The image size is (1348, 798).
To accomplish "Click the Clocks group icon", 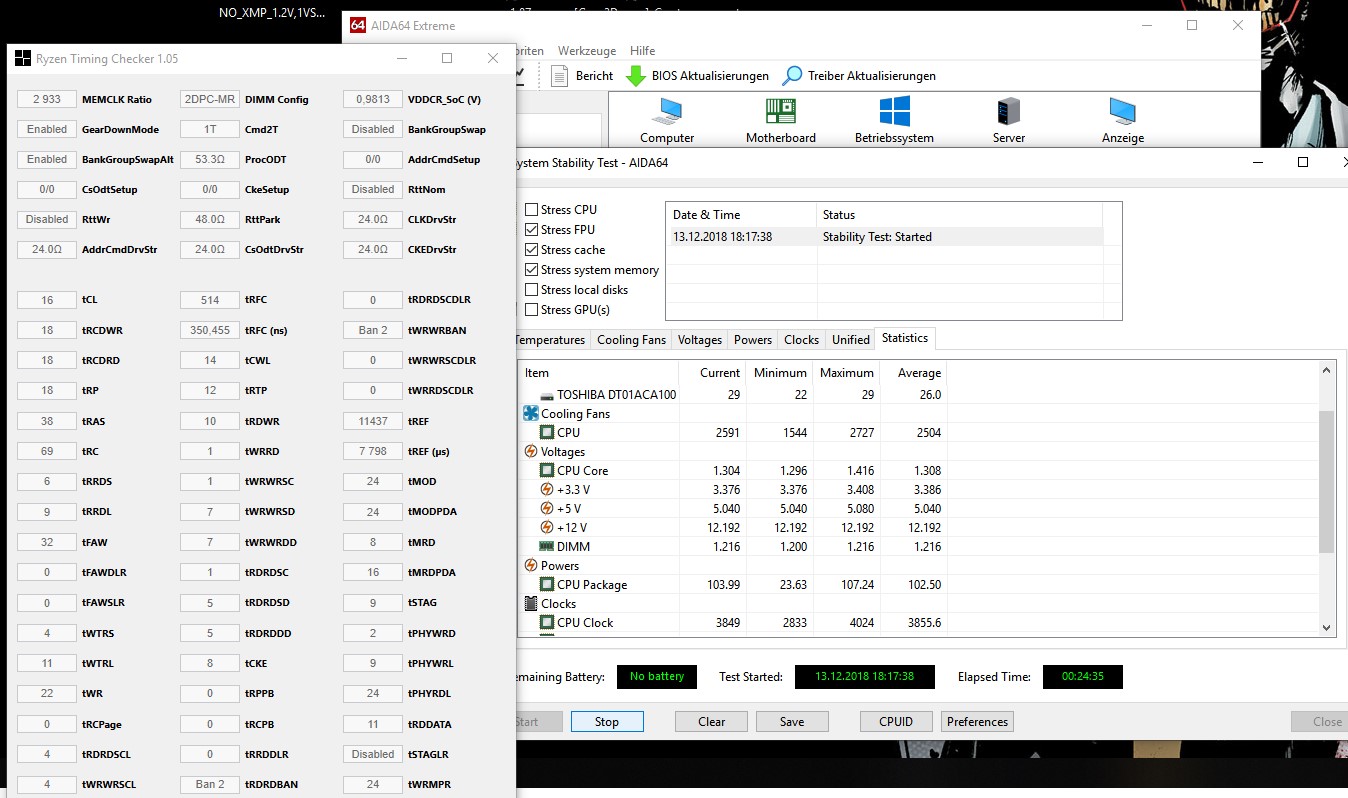I will [x=531, y=603].
